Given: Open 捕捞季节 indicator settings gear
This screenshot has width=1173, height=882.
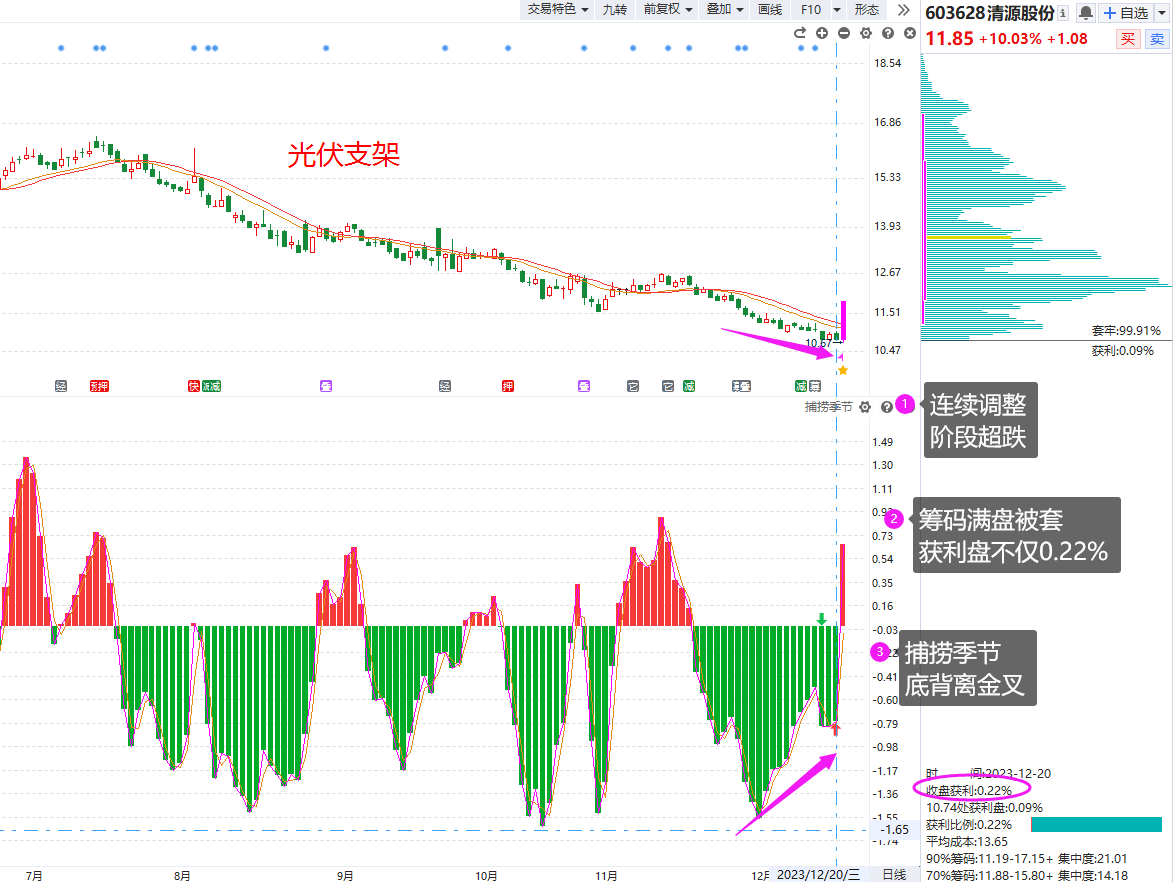Looking at the screenshot, I should tap(865, 407).
